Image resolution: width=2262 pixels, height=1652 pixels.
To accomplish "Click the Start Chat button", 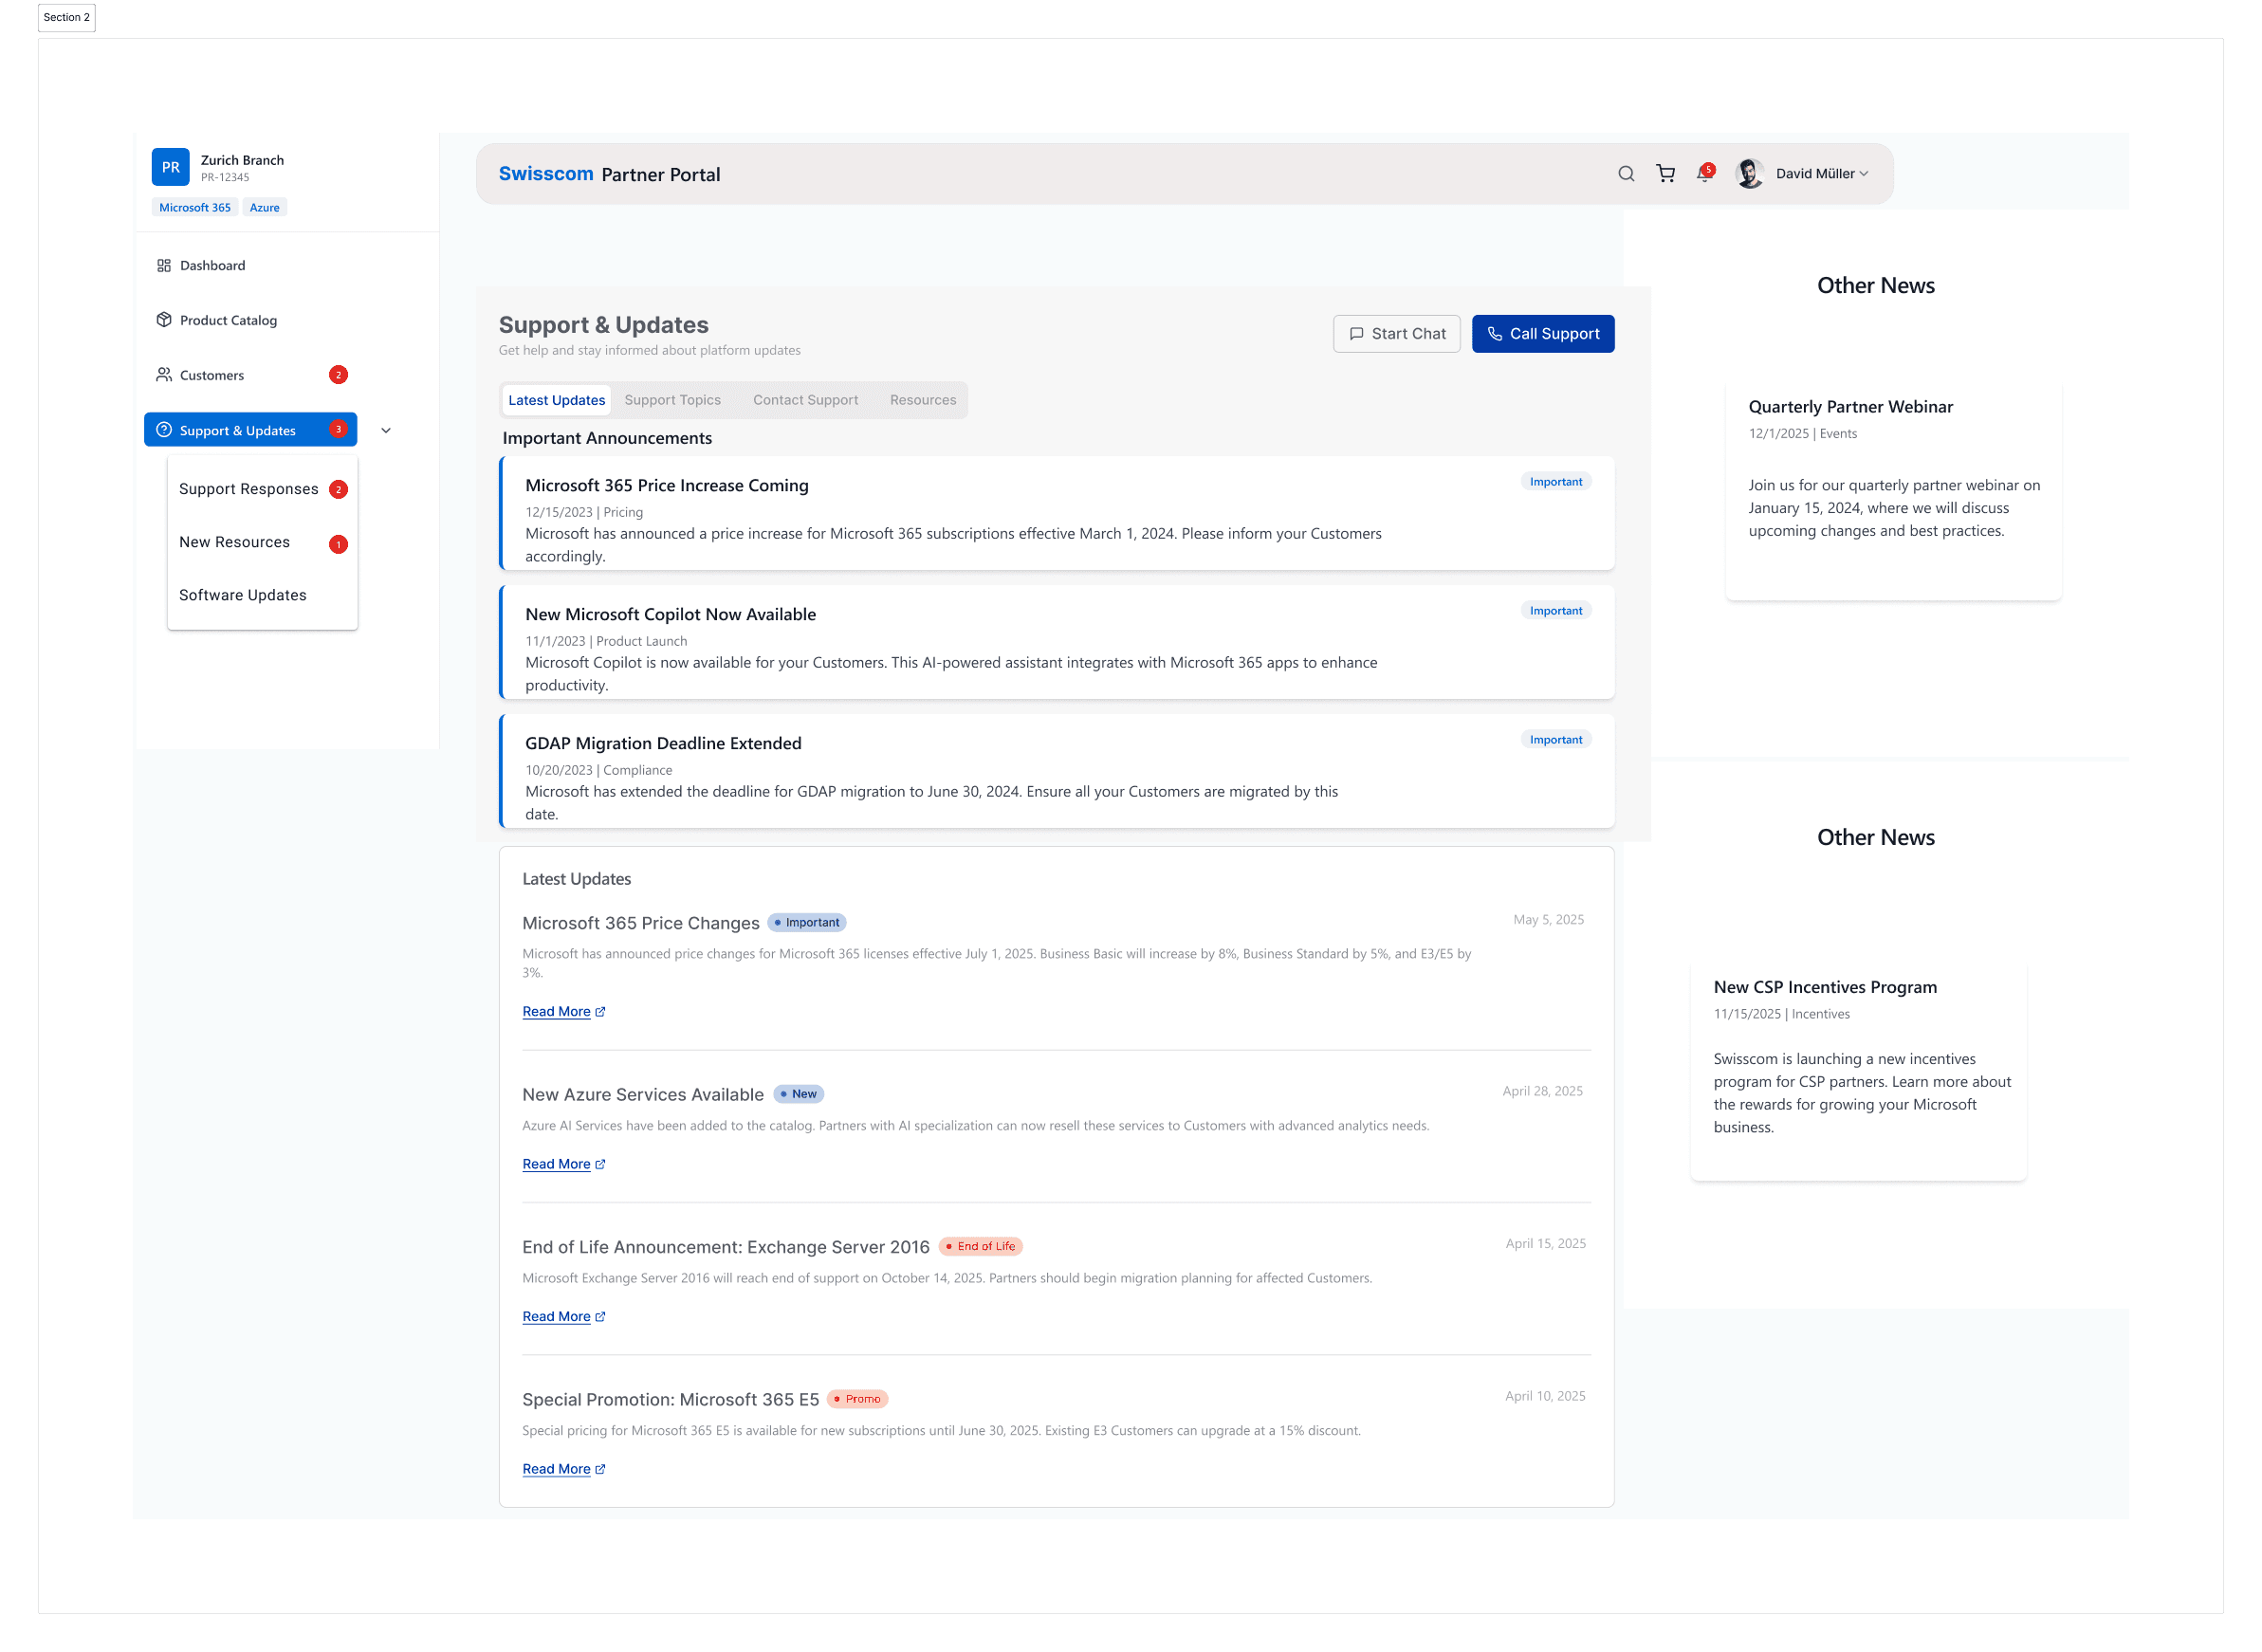I will (x=1396, y=334).
